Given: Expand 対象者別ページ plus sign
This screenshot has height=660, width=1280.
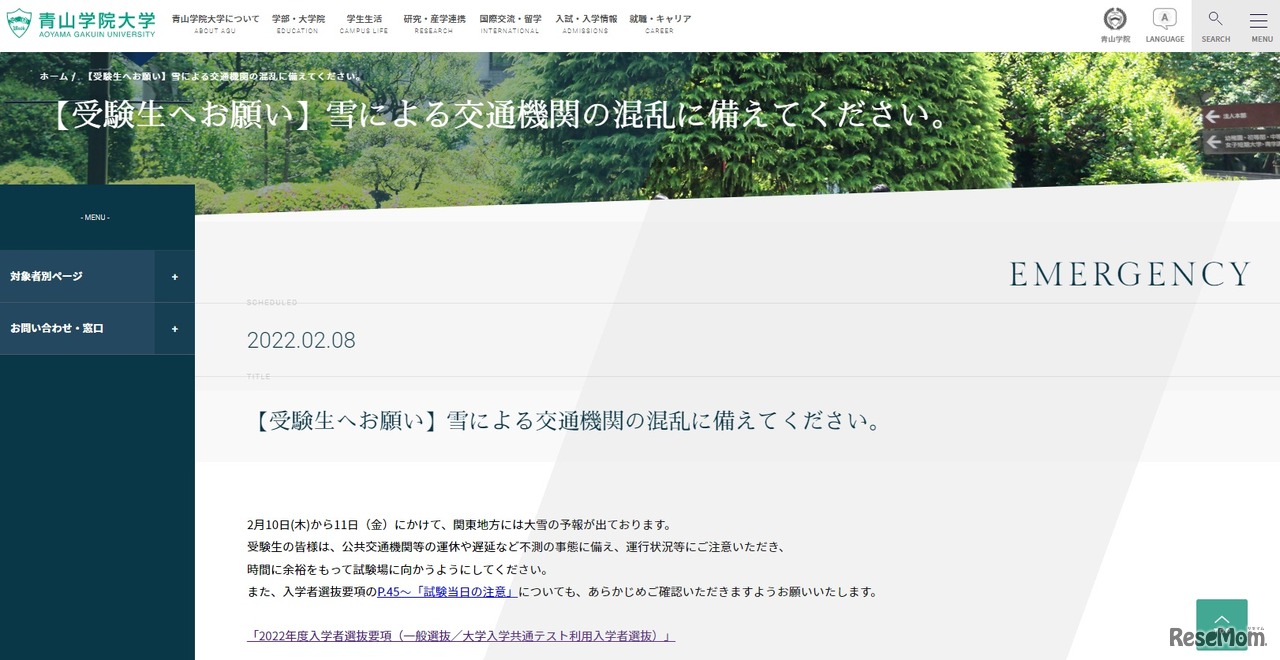Looking at the screenshot, I should click(175, 277).
